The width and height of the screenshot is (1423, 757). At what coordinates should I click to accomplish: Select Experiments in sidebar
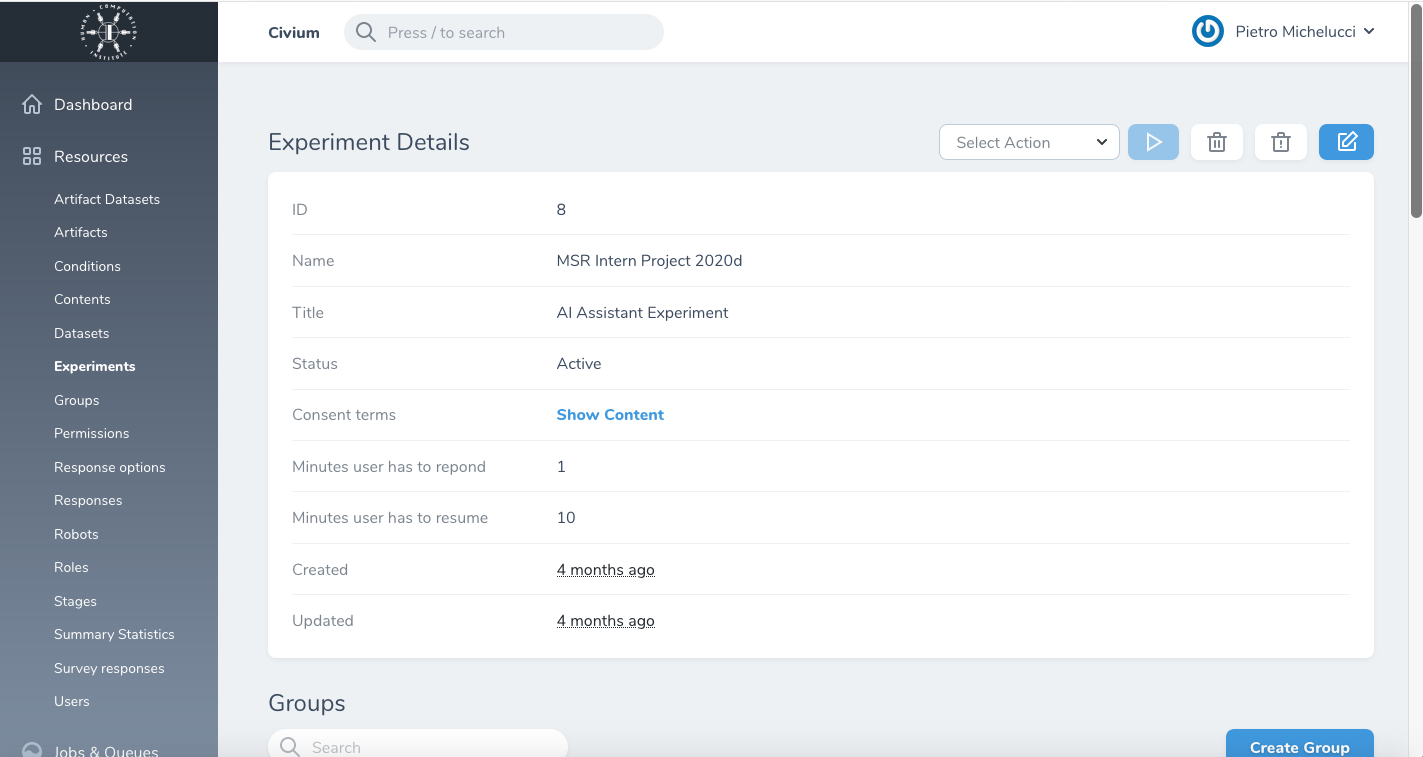pyautogui.click(x=95, y=366)
